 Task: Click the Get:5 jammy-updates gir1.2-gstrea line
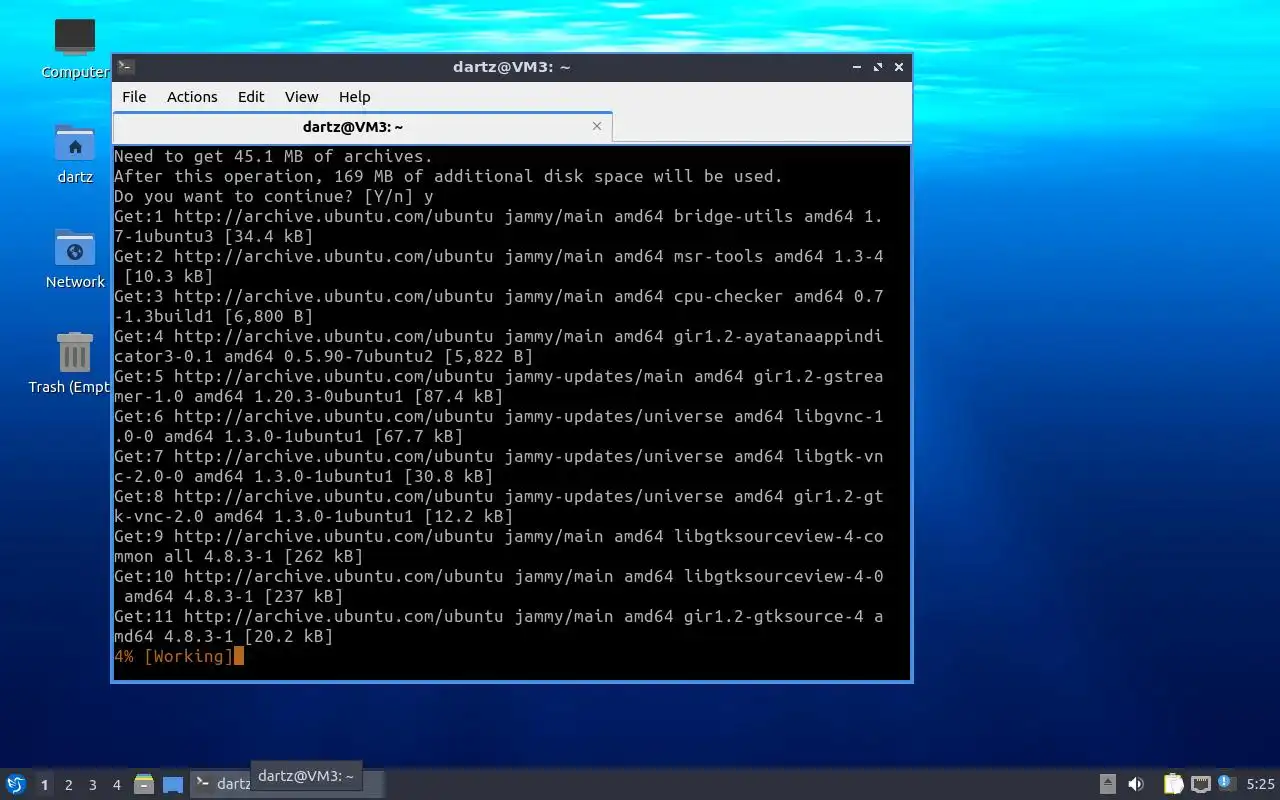click(x=498, y=386)
